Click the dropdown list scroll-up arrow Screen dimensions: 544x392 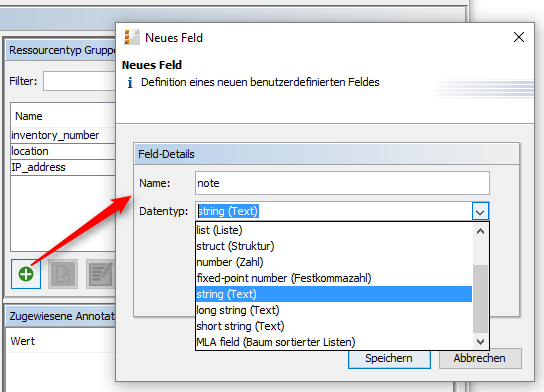point(481,231)
